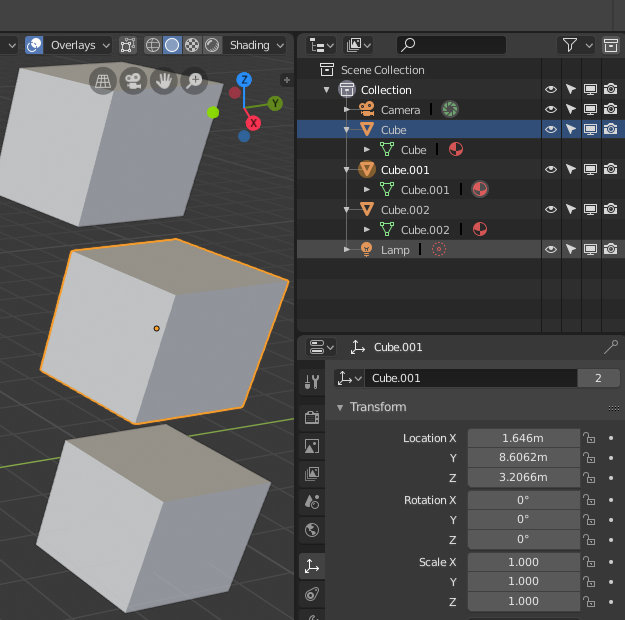Open the Object properties tab
This screenshot has height=620, width=625.
[x=312, y=566]
